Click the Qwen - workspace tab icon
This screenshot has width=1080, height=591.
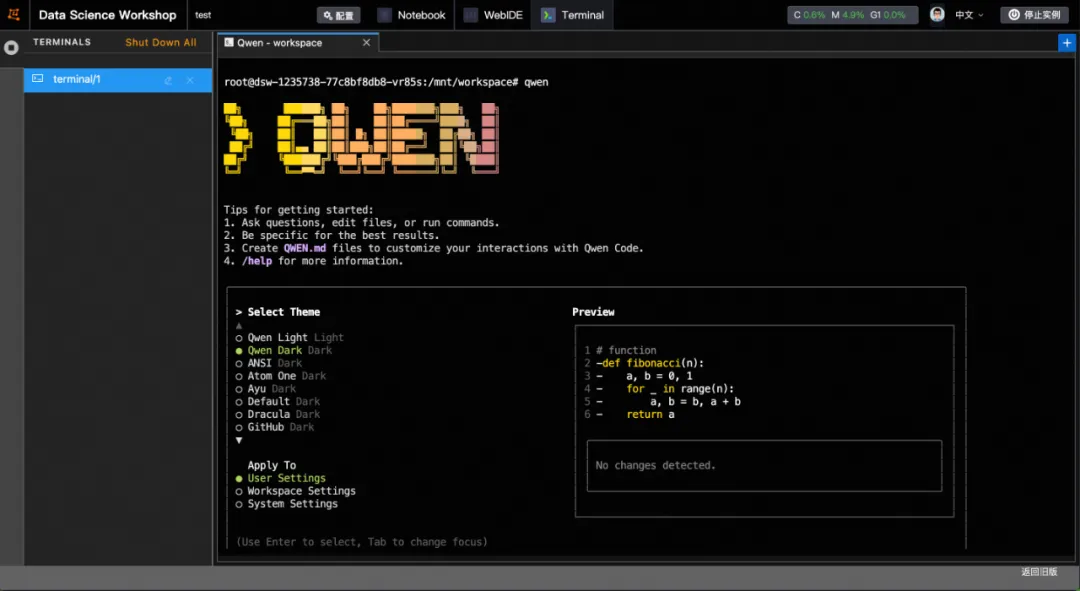(229, 42)
